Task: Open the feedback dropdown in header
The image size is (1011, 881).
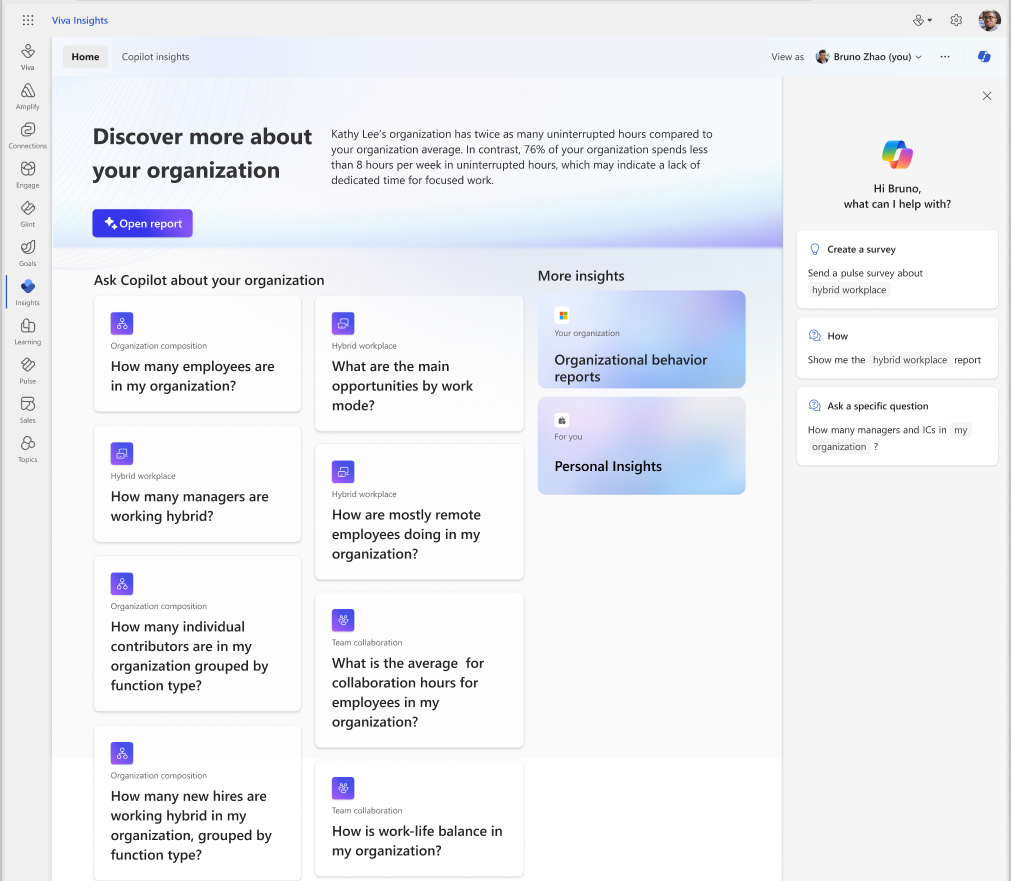Action: 922,20
